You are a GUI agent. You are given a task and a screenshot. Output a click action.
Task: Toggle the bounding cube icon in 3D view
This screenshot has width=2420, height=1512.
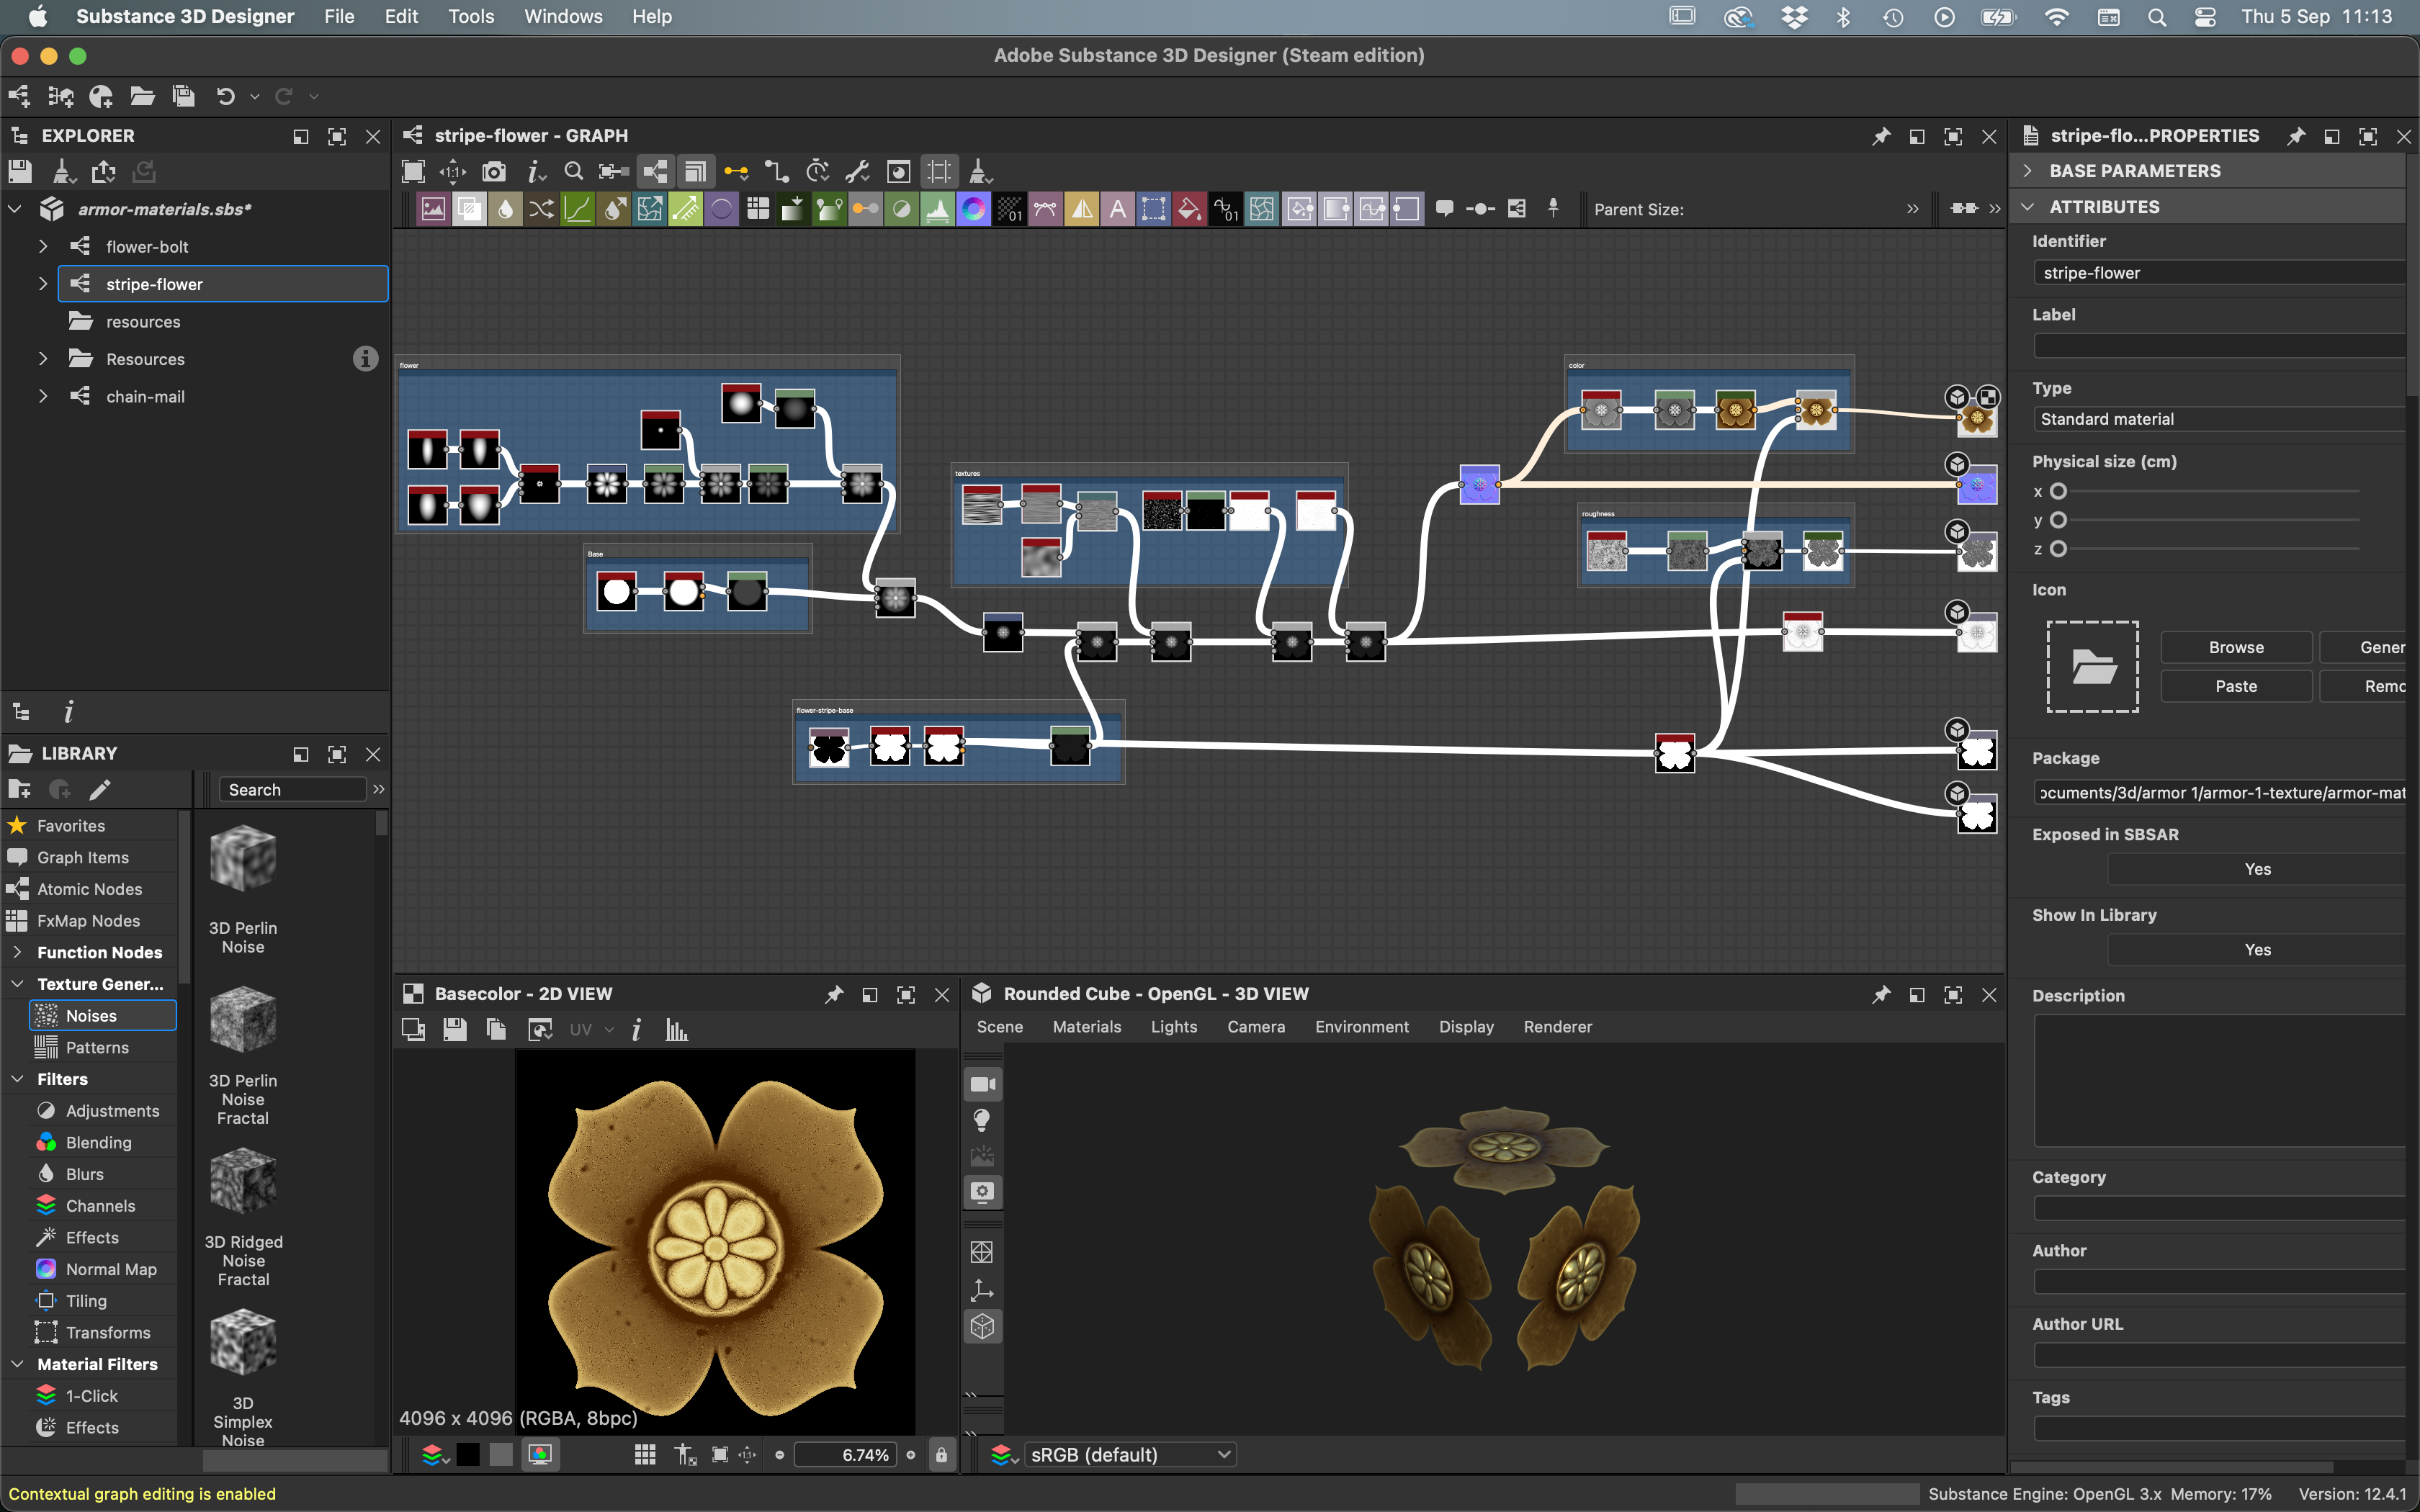coord(982,1327)
